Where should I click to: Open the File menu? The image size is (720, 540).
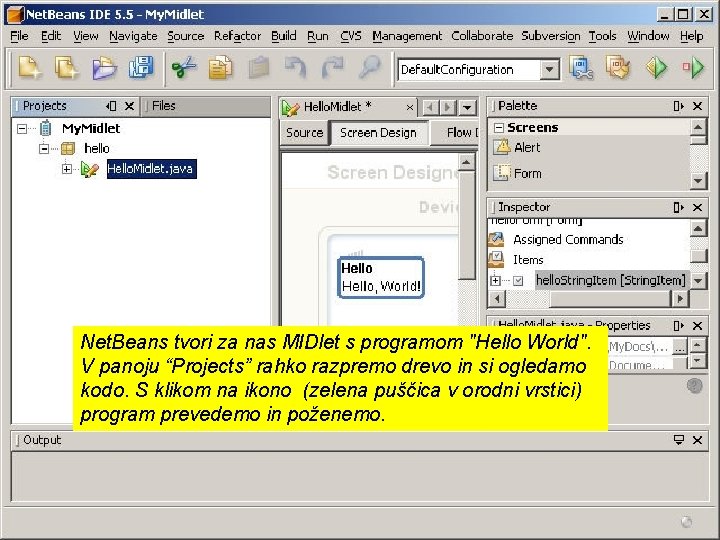point(19,36)
